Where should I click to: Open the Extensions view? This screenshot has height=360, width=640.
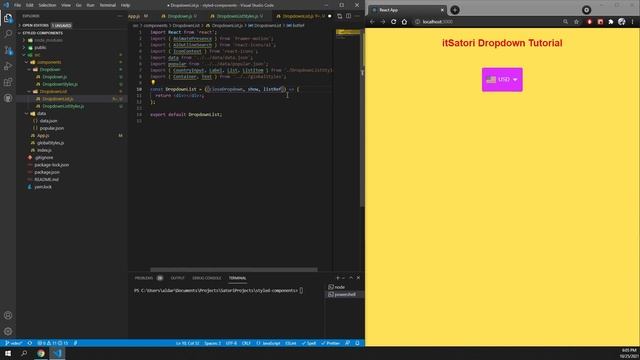click(x=8, y=82)
